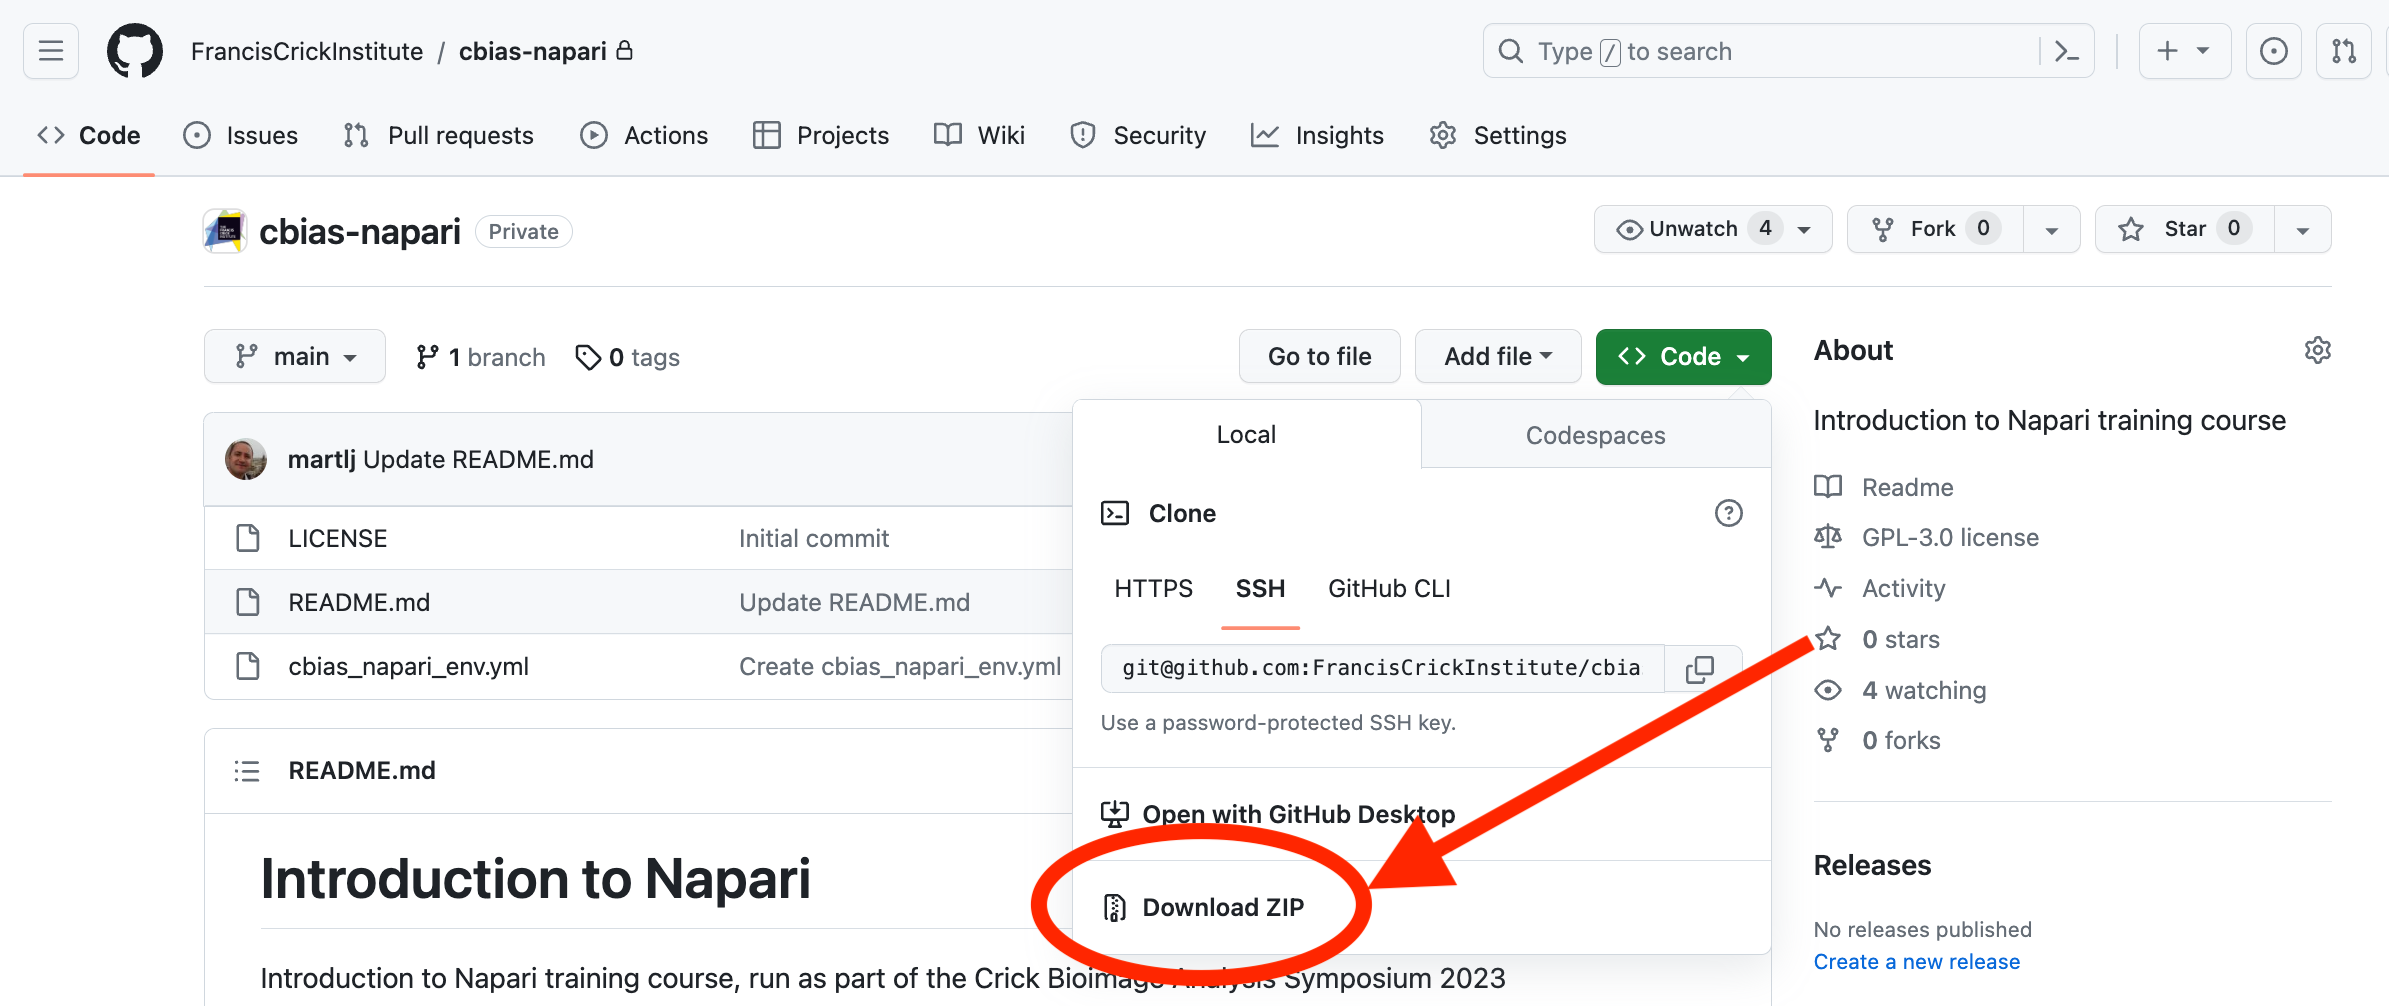Open the Projects tab
The width and height of the screenshot is (2389, 1006).
click(821, 135)
